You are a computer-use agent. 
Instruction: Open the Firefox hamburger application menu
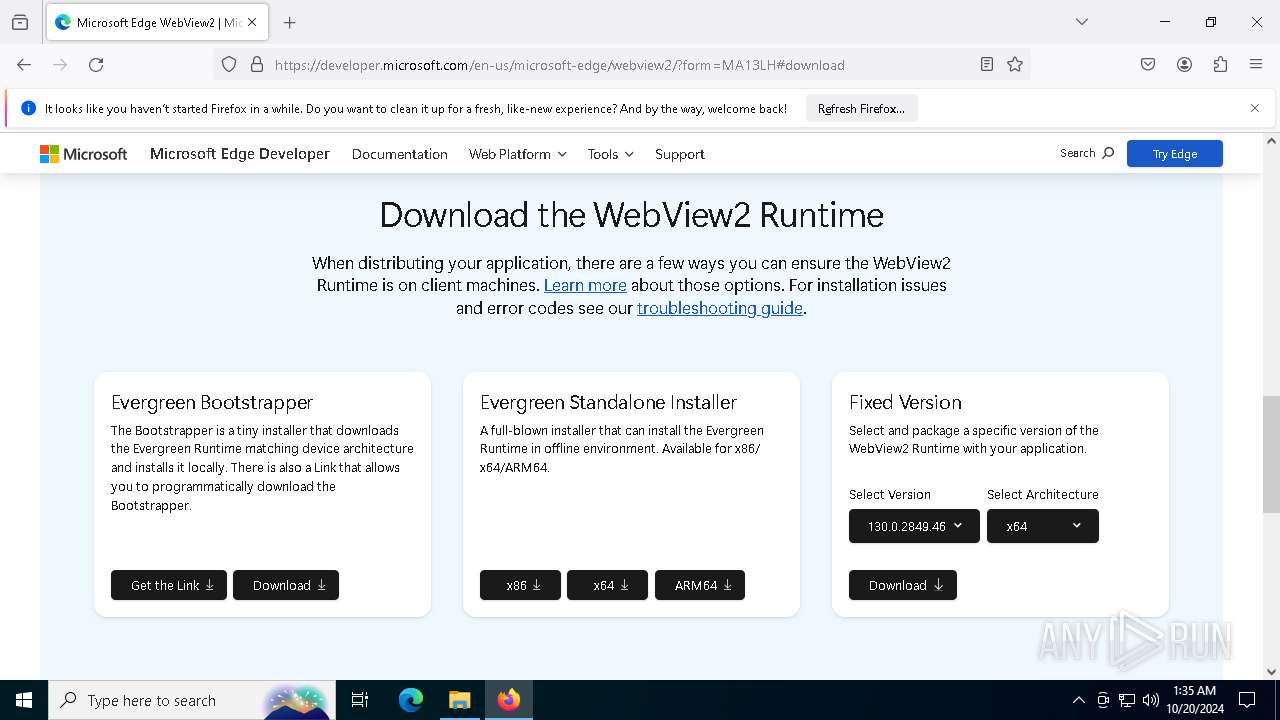1256,65
